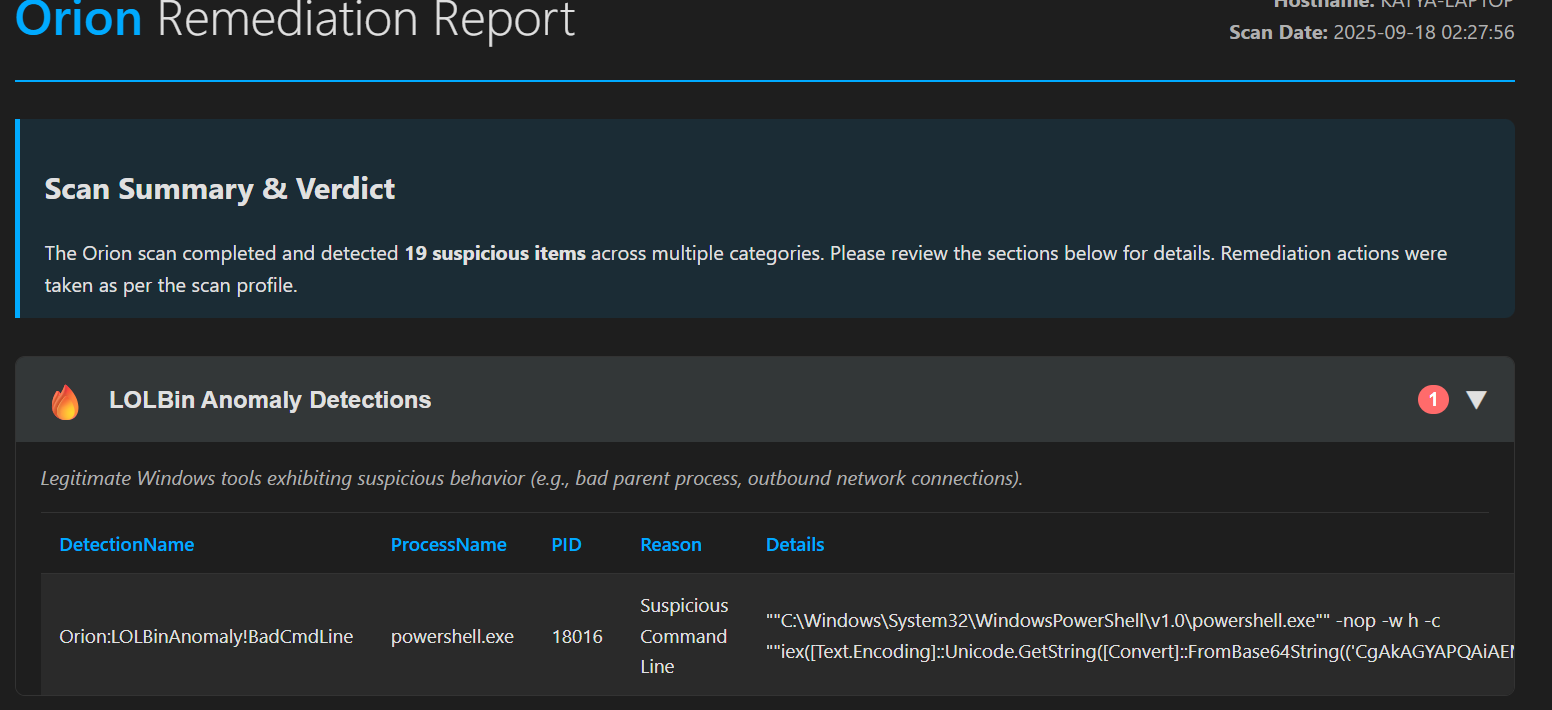
Task: Click the Suspicious Command Line reason cell
Action: click(684, 636)
